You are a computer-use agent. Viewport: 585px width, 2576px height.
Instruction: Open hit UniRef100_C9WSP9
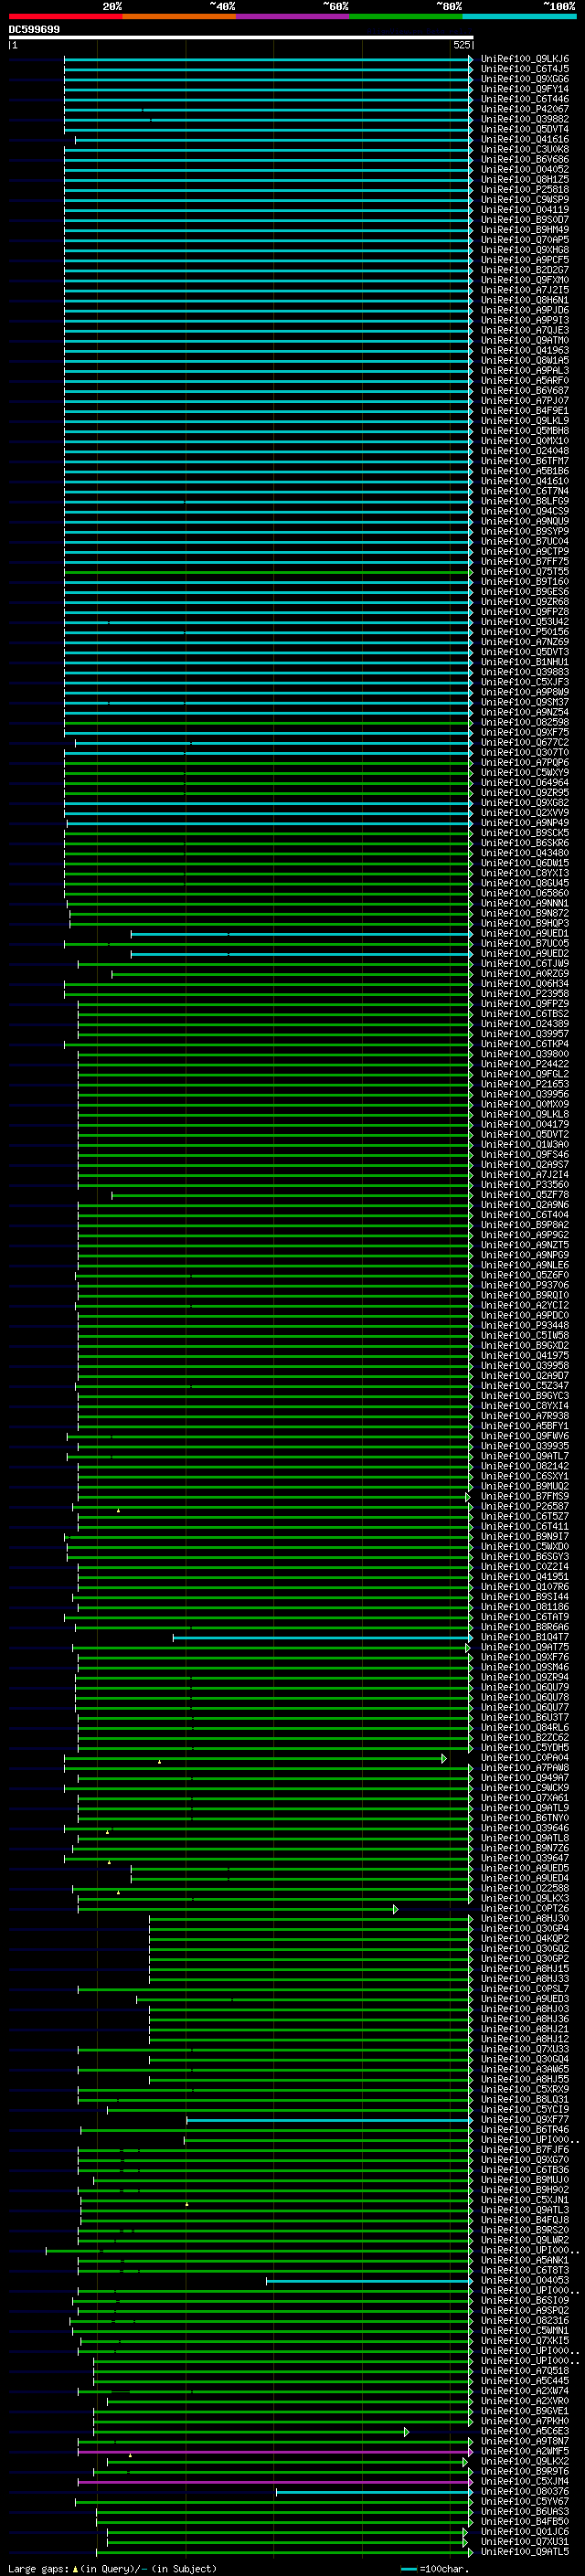524,199
